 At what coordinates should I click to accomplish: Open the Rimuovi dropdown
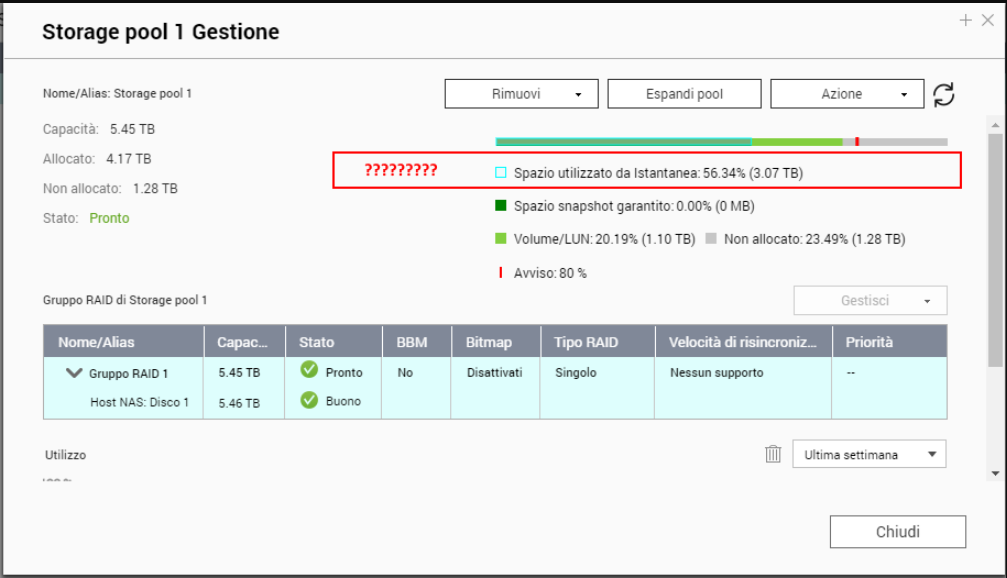[521, 94]
